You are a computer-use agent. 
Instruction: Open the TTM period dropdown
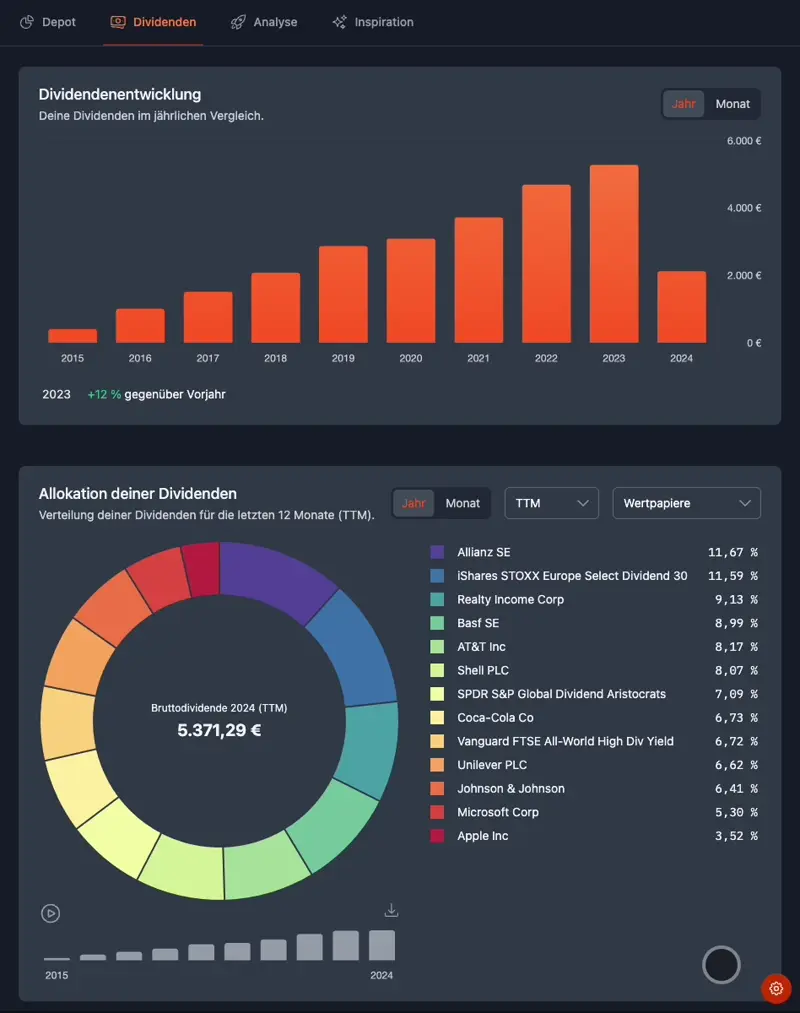click(551, 503)
